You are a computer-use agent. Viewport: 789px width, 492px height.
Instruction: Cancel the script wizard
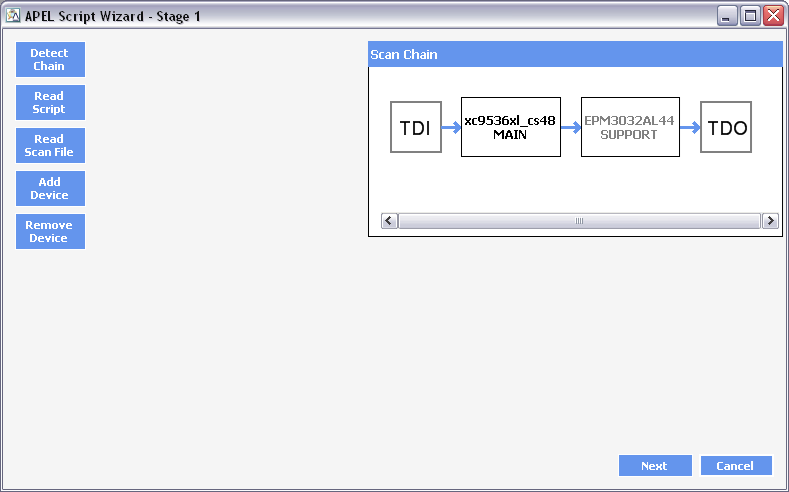tap(736, 466)
